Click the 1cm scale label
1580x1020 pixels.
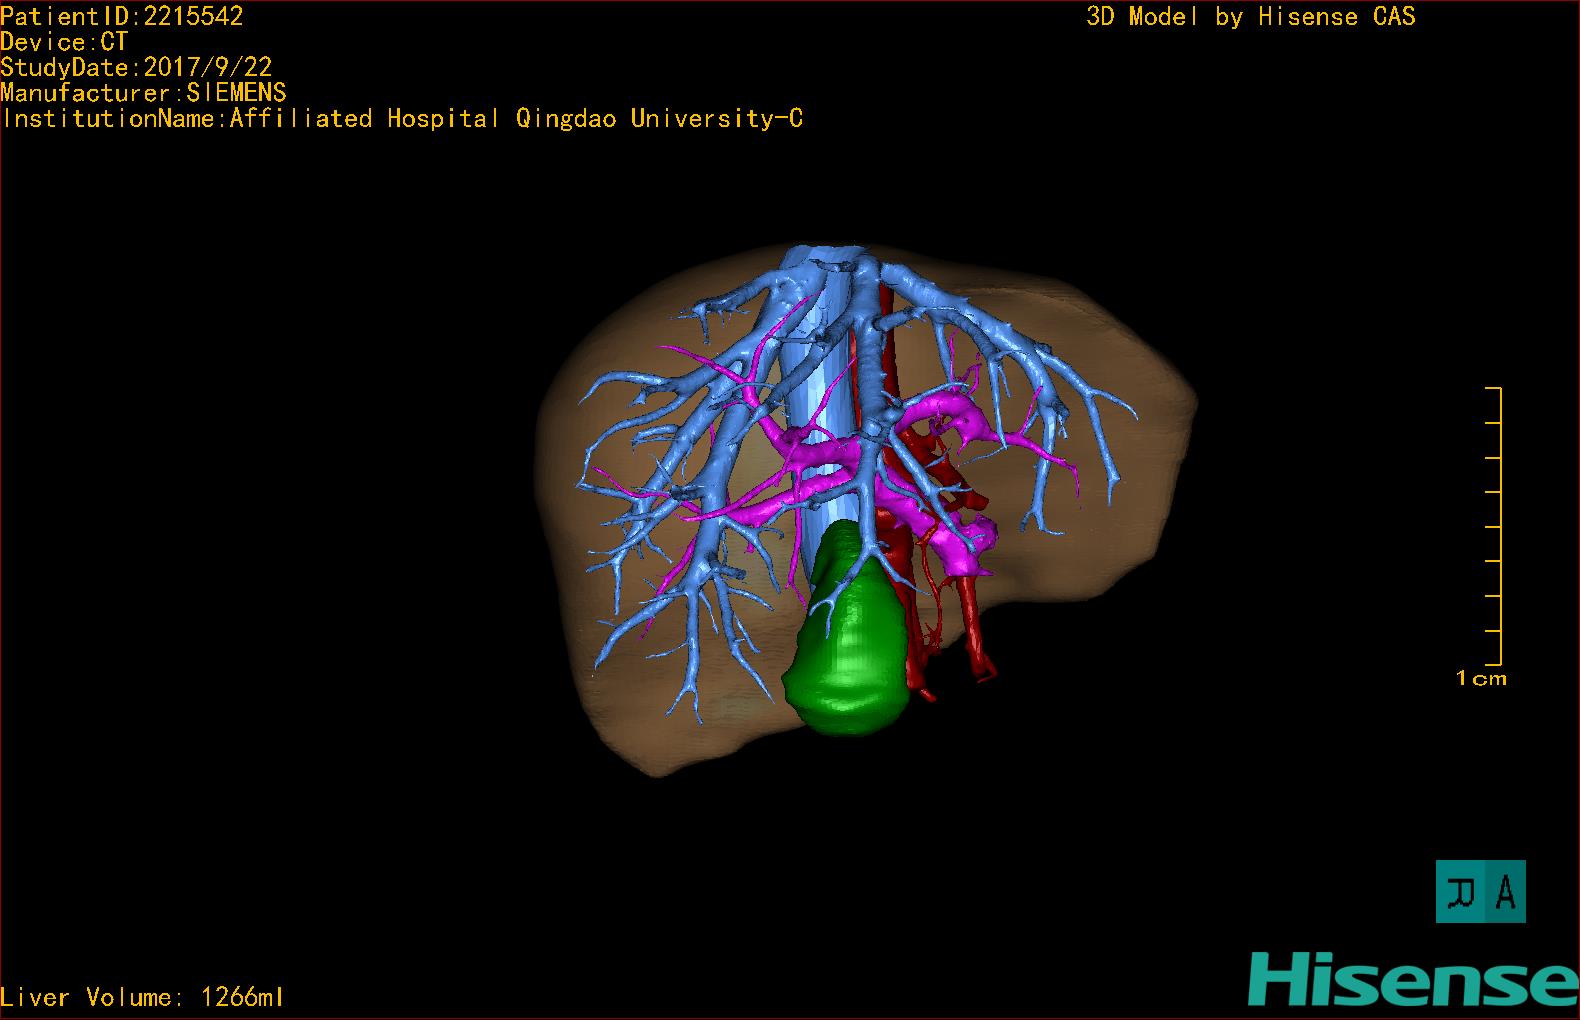click(1481, 679)
